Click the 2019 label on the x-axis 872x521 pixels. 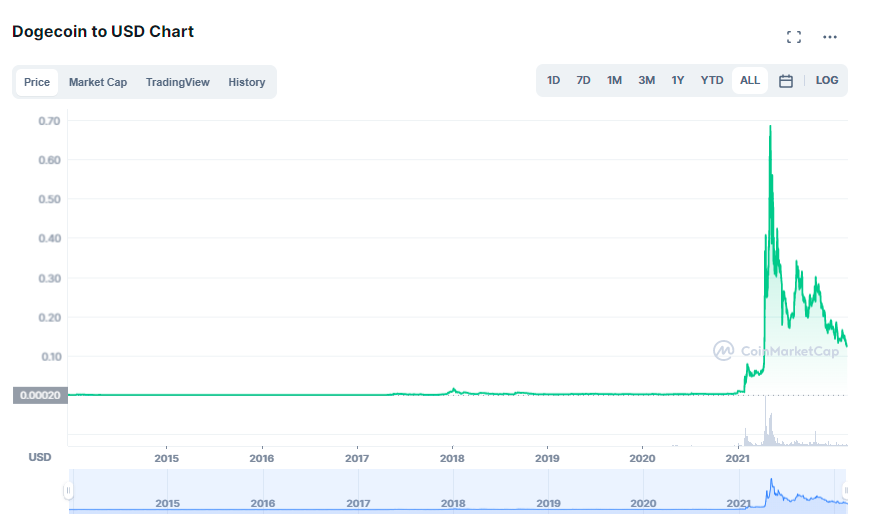click(x=547, y=458)
